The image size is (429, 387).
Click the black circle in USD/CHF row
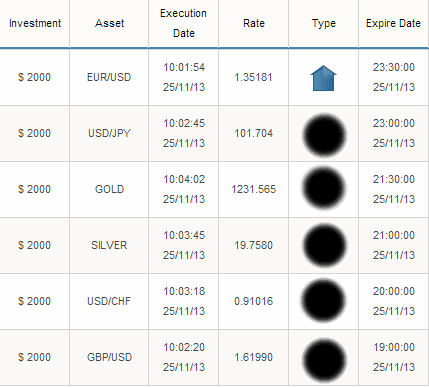click(x=323, y=301)
